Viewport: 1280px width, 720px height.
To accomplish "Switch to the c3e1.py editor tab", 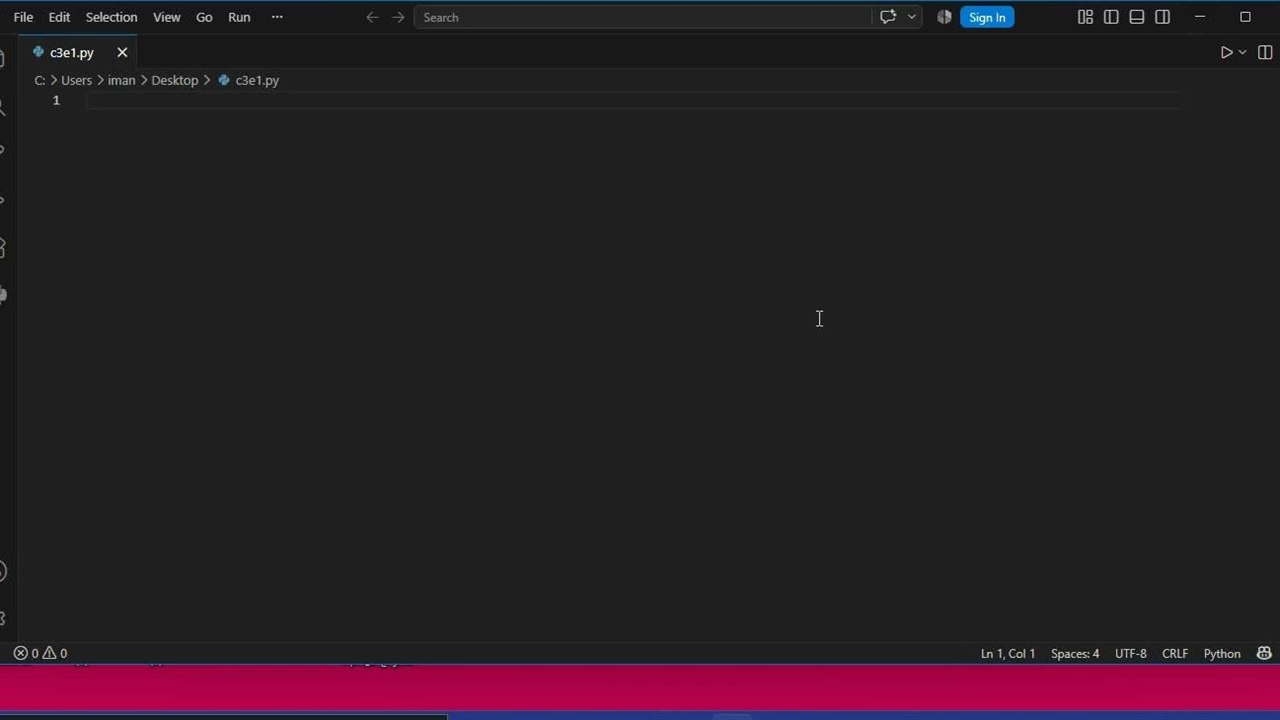I will pyautogui.click(x=72, y=53).
